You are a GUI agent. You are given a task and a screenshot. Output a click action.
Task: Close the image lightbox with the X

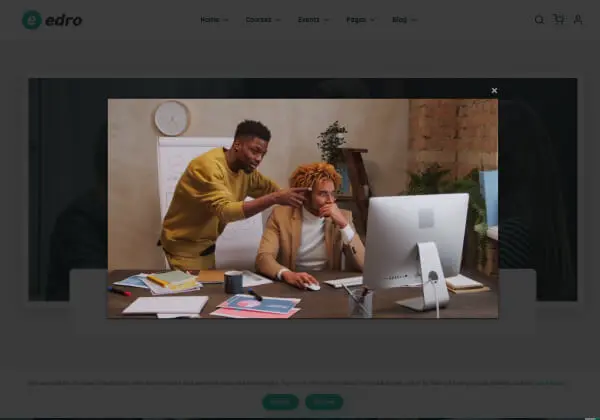pos(494,91)
